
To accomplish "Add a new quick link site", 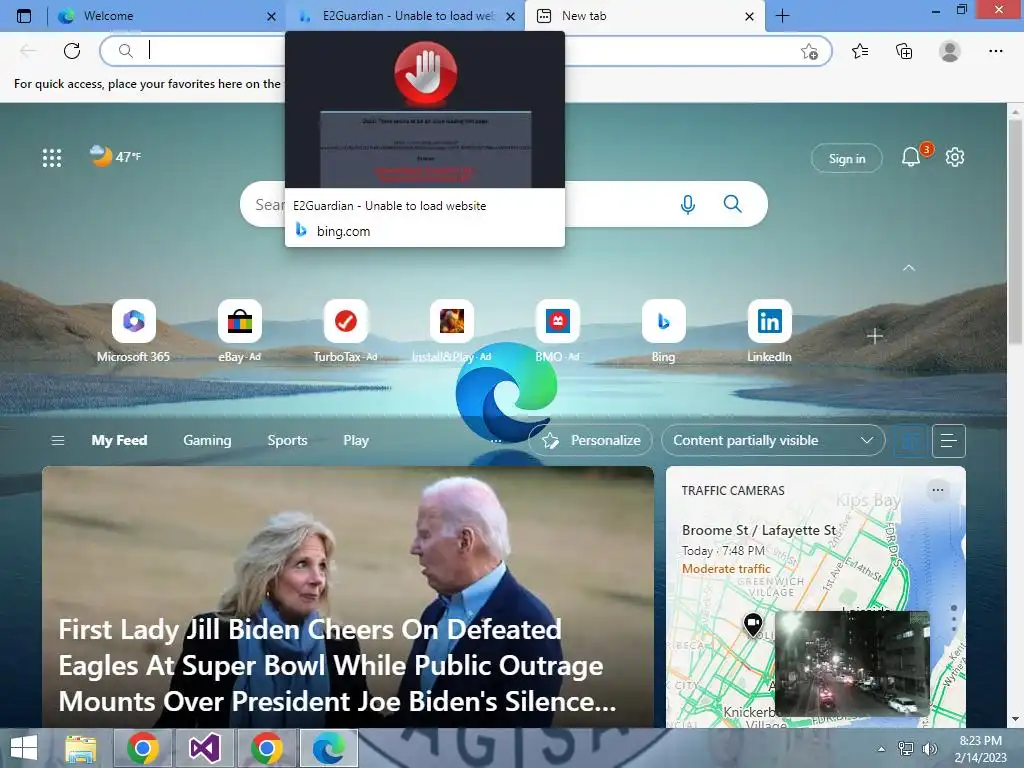I will point(875,336).
